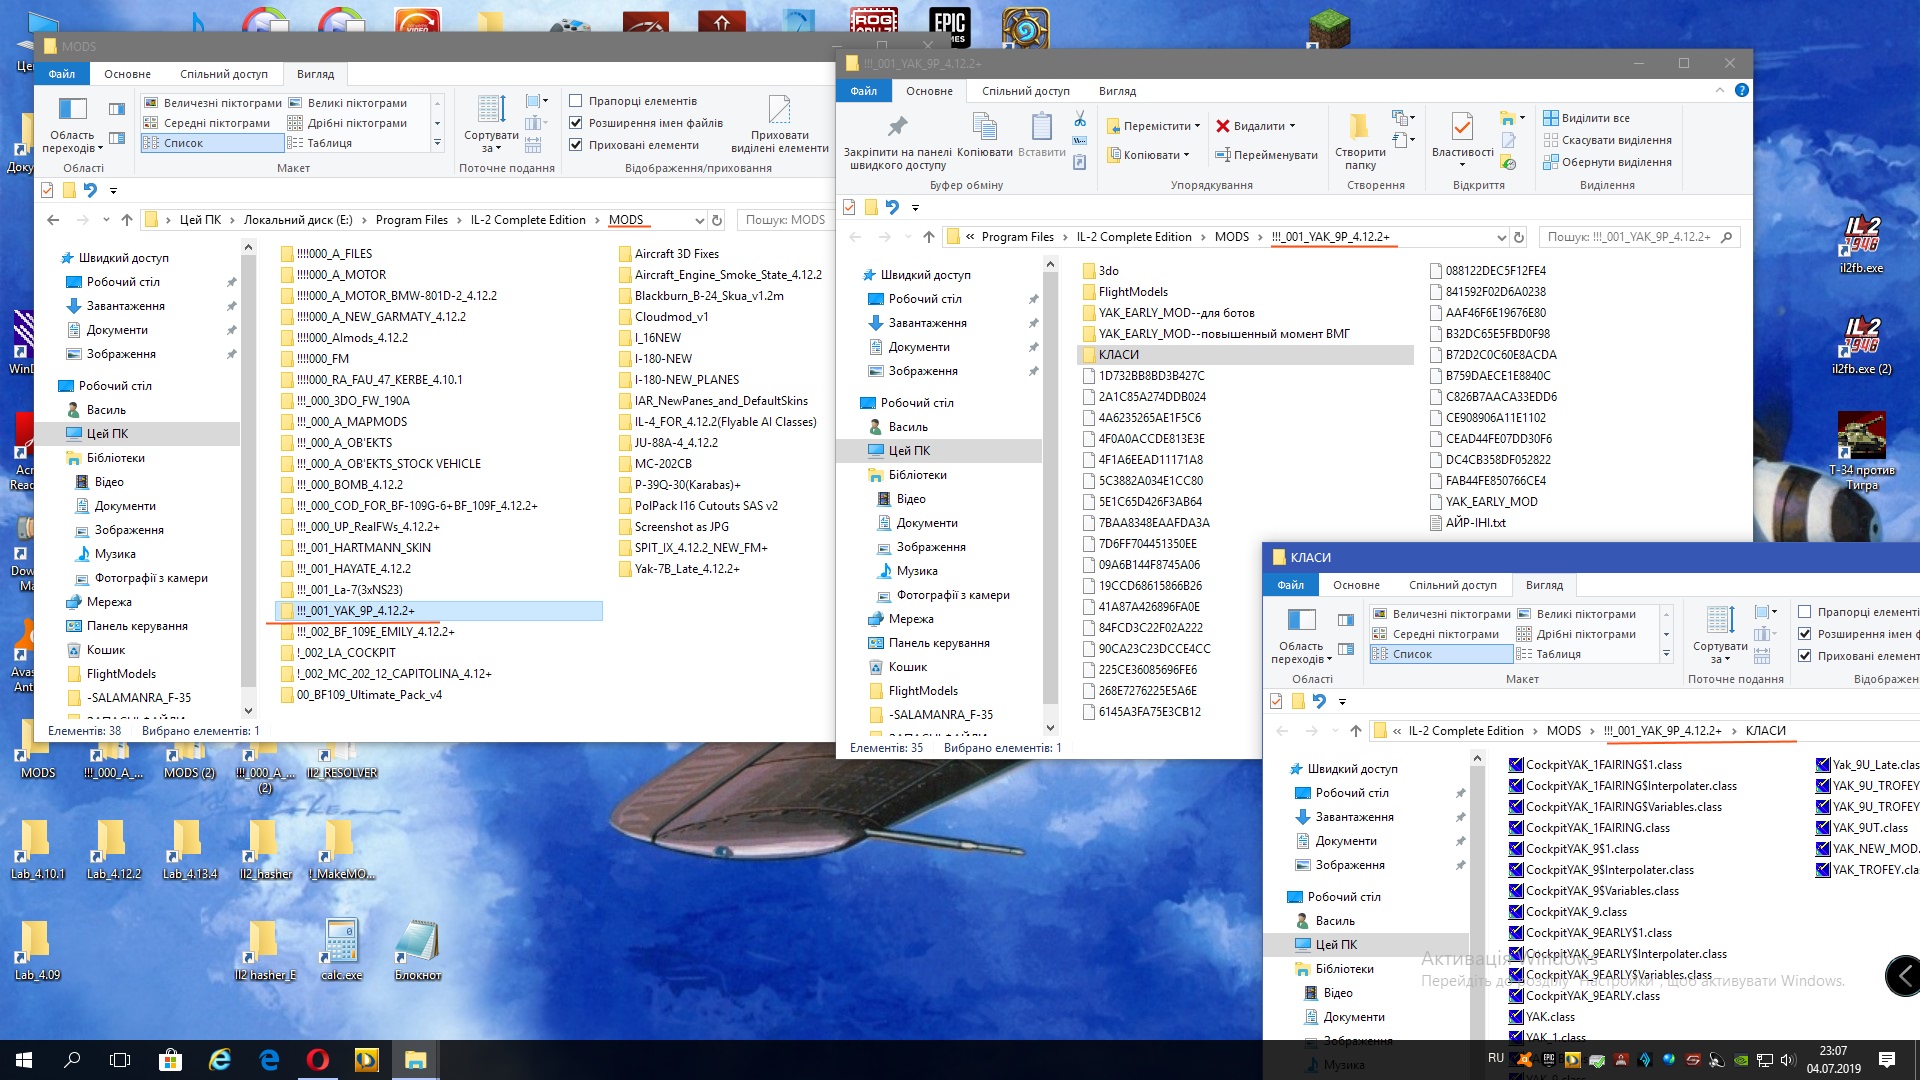Viewport: 1920px width, 1080px height.
Task: Click the Create new folder icon
Action: point(1359,127)
